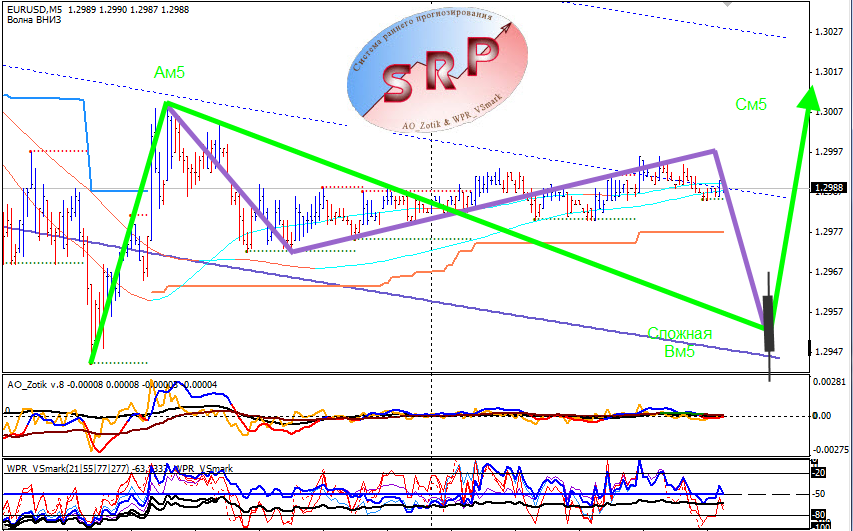Select the green Ам5 wave label
Viewport: 853px width, 531px height.
[169, 72]
